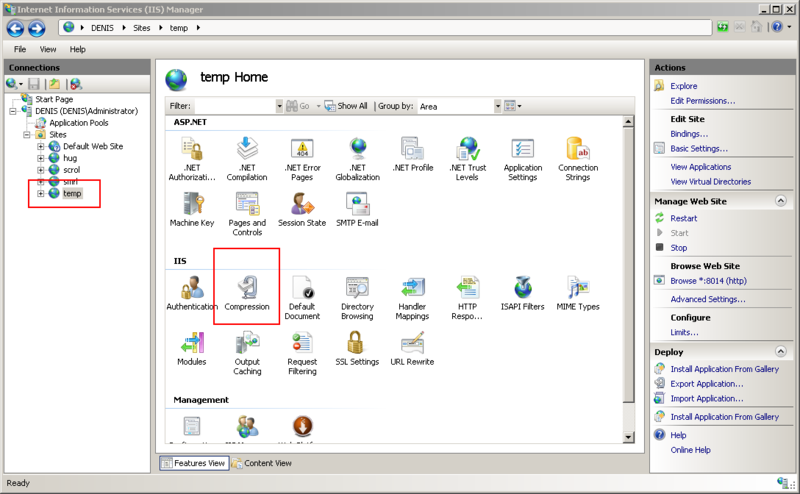This screenshot has height=494, width=800.
Task: Open the .NET Profile feature
Action: pos(413,154)
